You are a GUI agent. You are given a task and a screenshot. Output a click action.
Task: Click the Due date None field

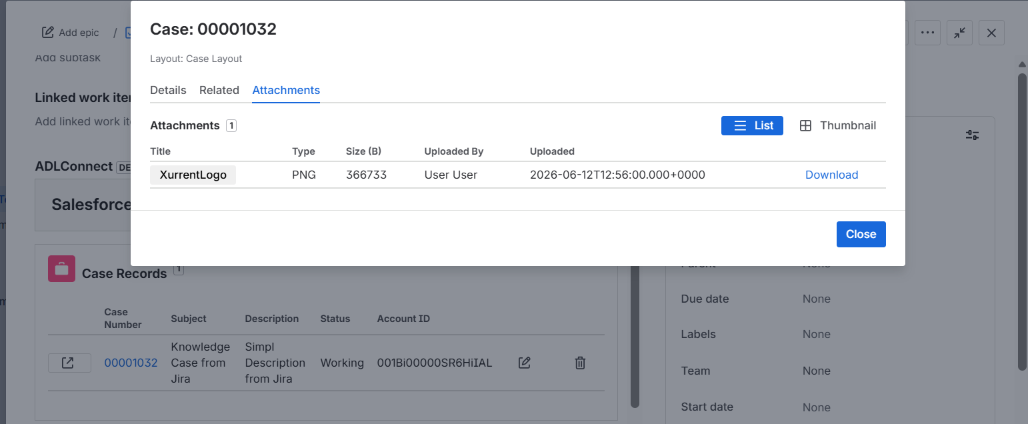click(x=816, y=299)
